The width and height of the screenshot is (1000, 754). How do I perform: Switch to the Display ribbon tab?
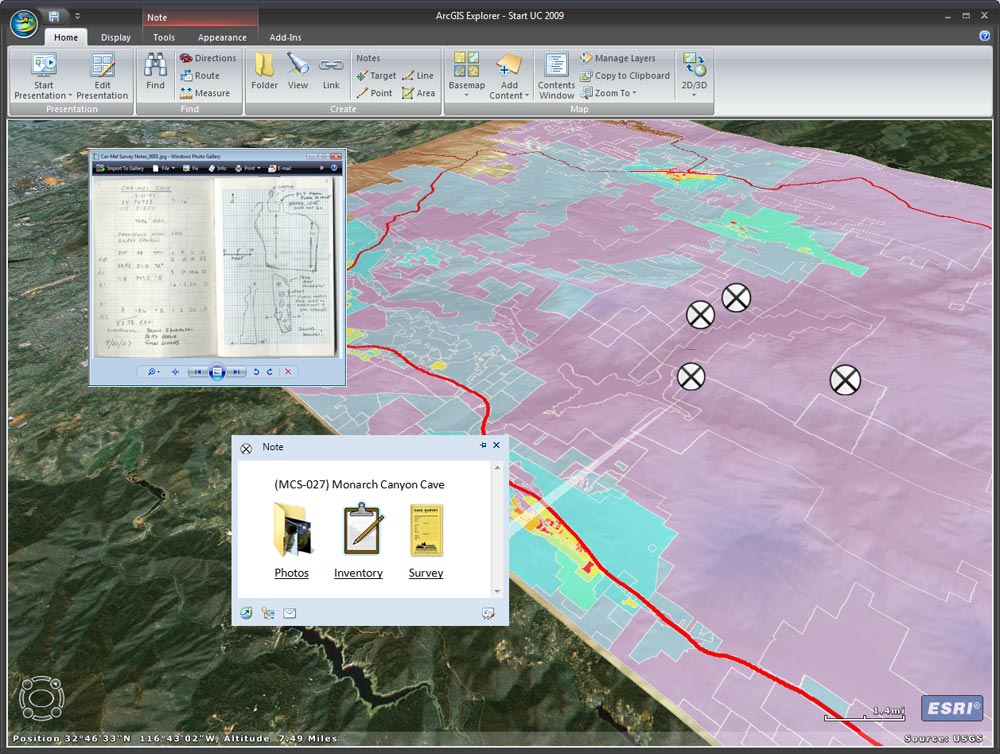(x=115, y=38)
